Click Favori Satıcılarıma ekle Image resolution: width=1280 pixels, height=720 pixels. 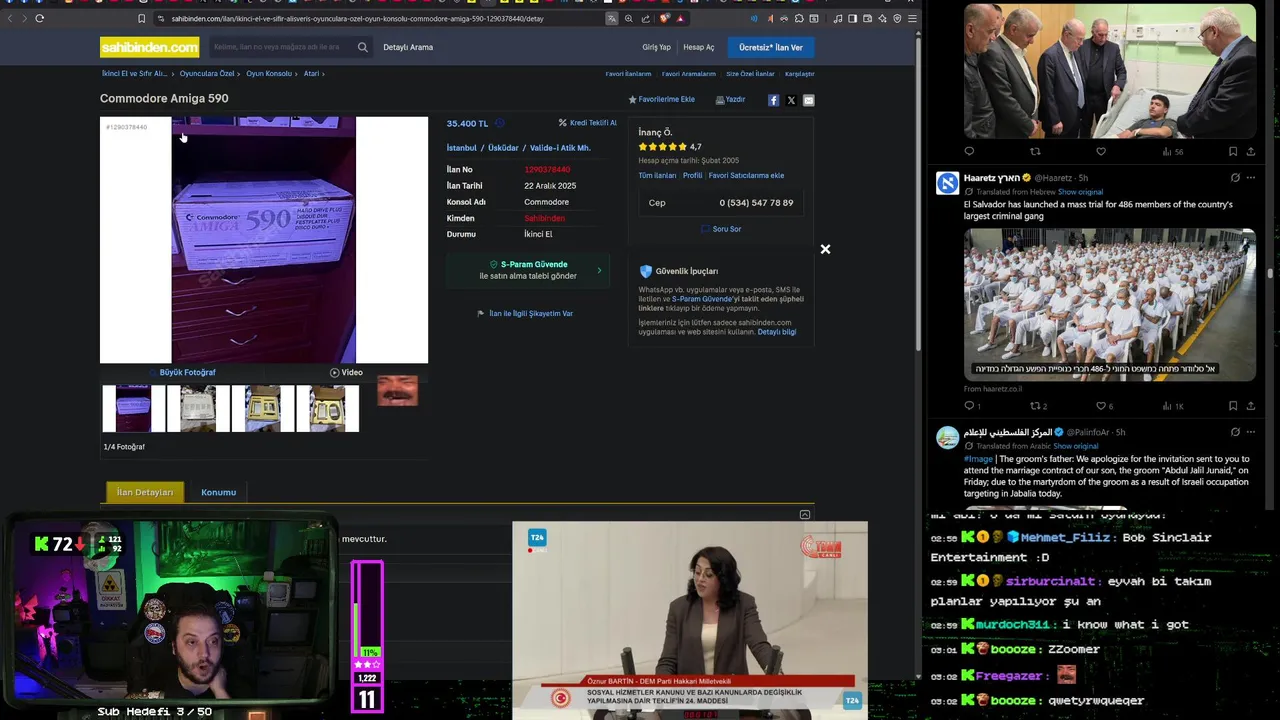tap(746, 176)
